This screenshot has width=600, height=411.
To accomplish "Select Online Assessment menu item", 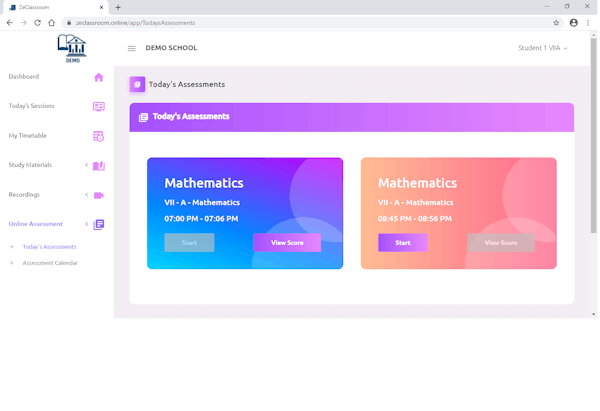I will coord(36,224).
